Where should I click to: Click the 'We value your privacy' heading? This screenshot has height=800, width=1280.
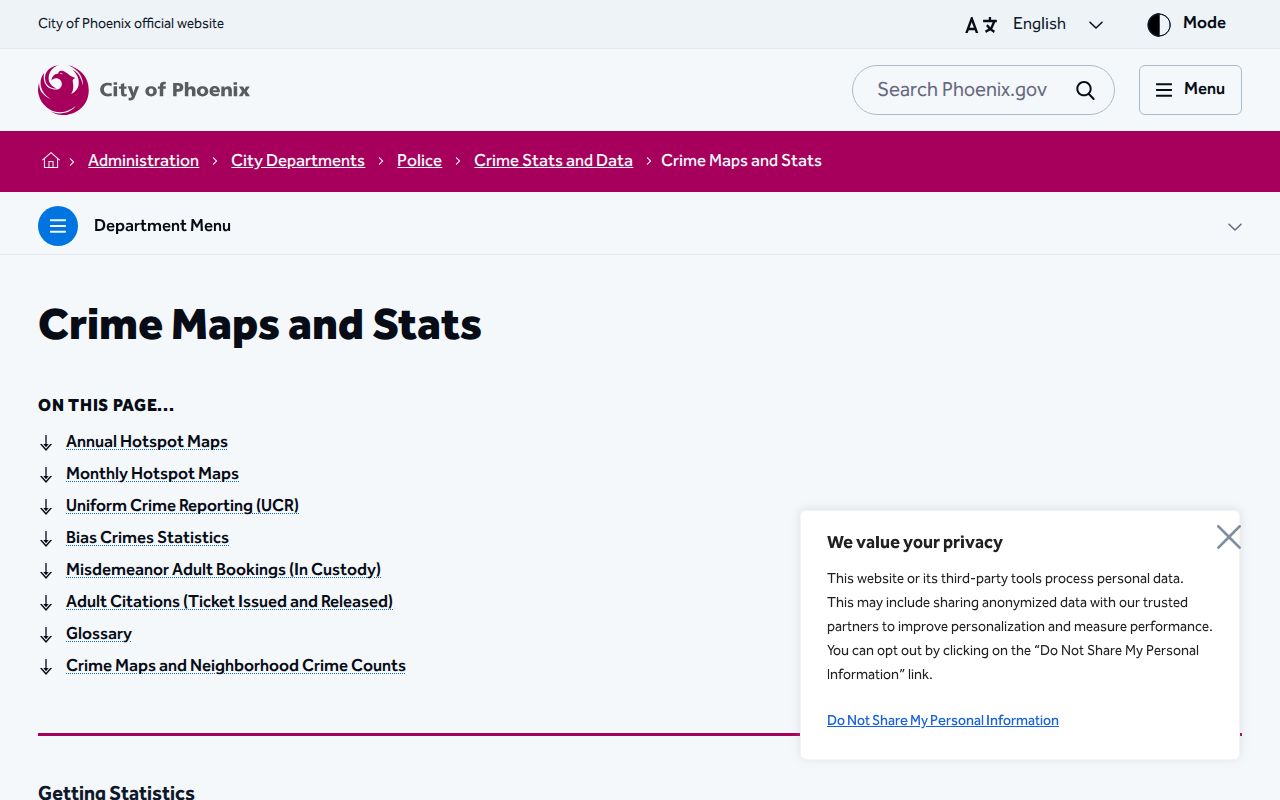click(x=915, y=542)
